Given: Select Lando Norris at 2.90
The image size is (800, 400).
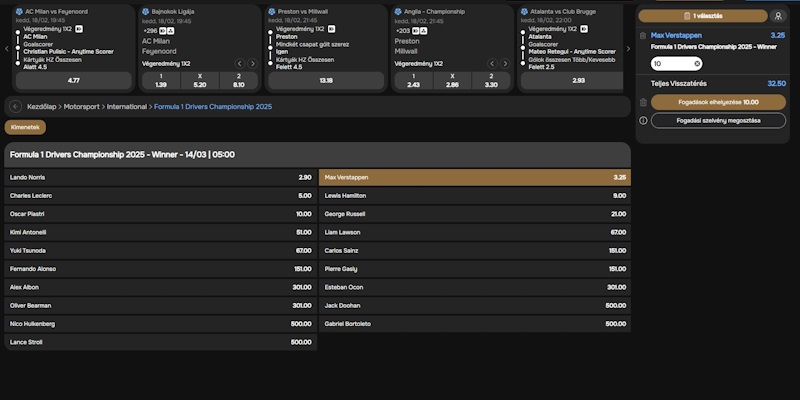Looking at the screenshot, I should click(x=161, y=178).
